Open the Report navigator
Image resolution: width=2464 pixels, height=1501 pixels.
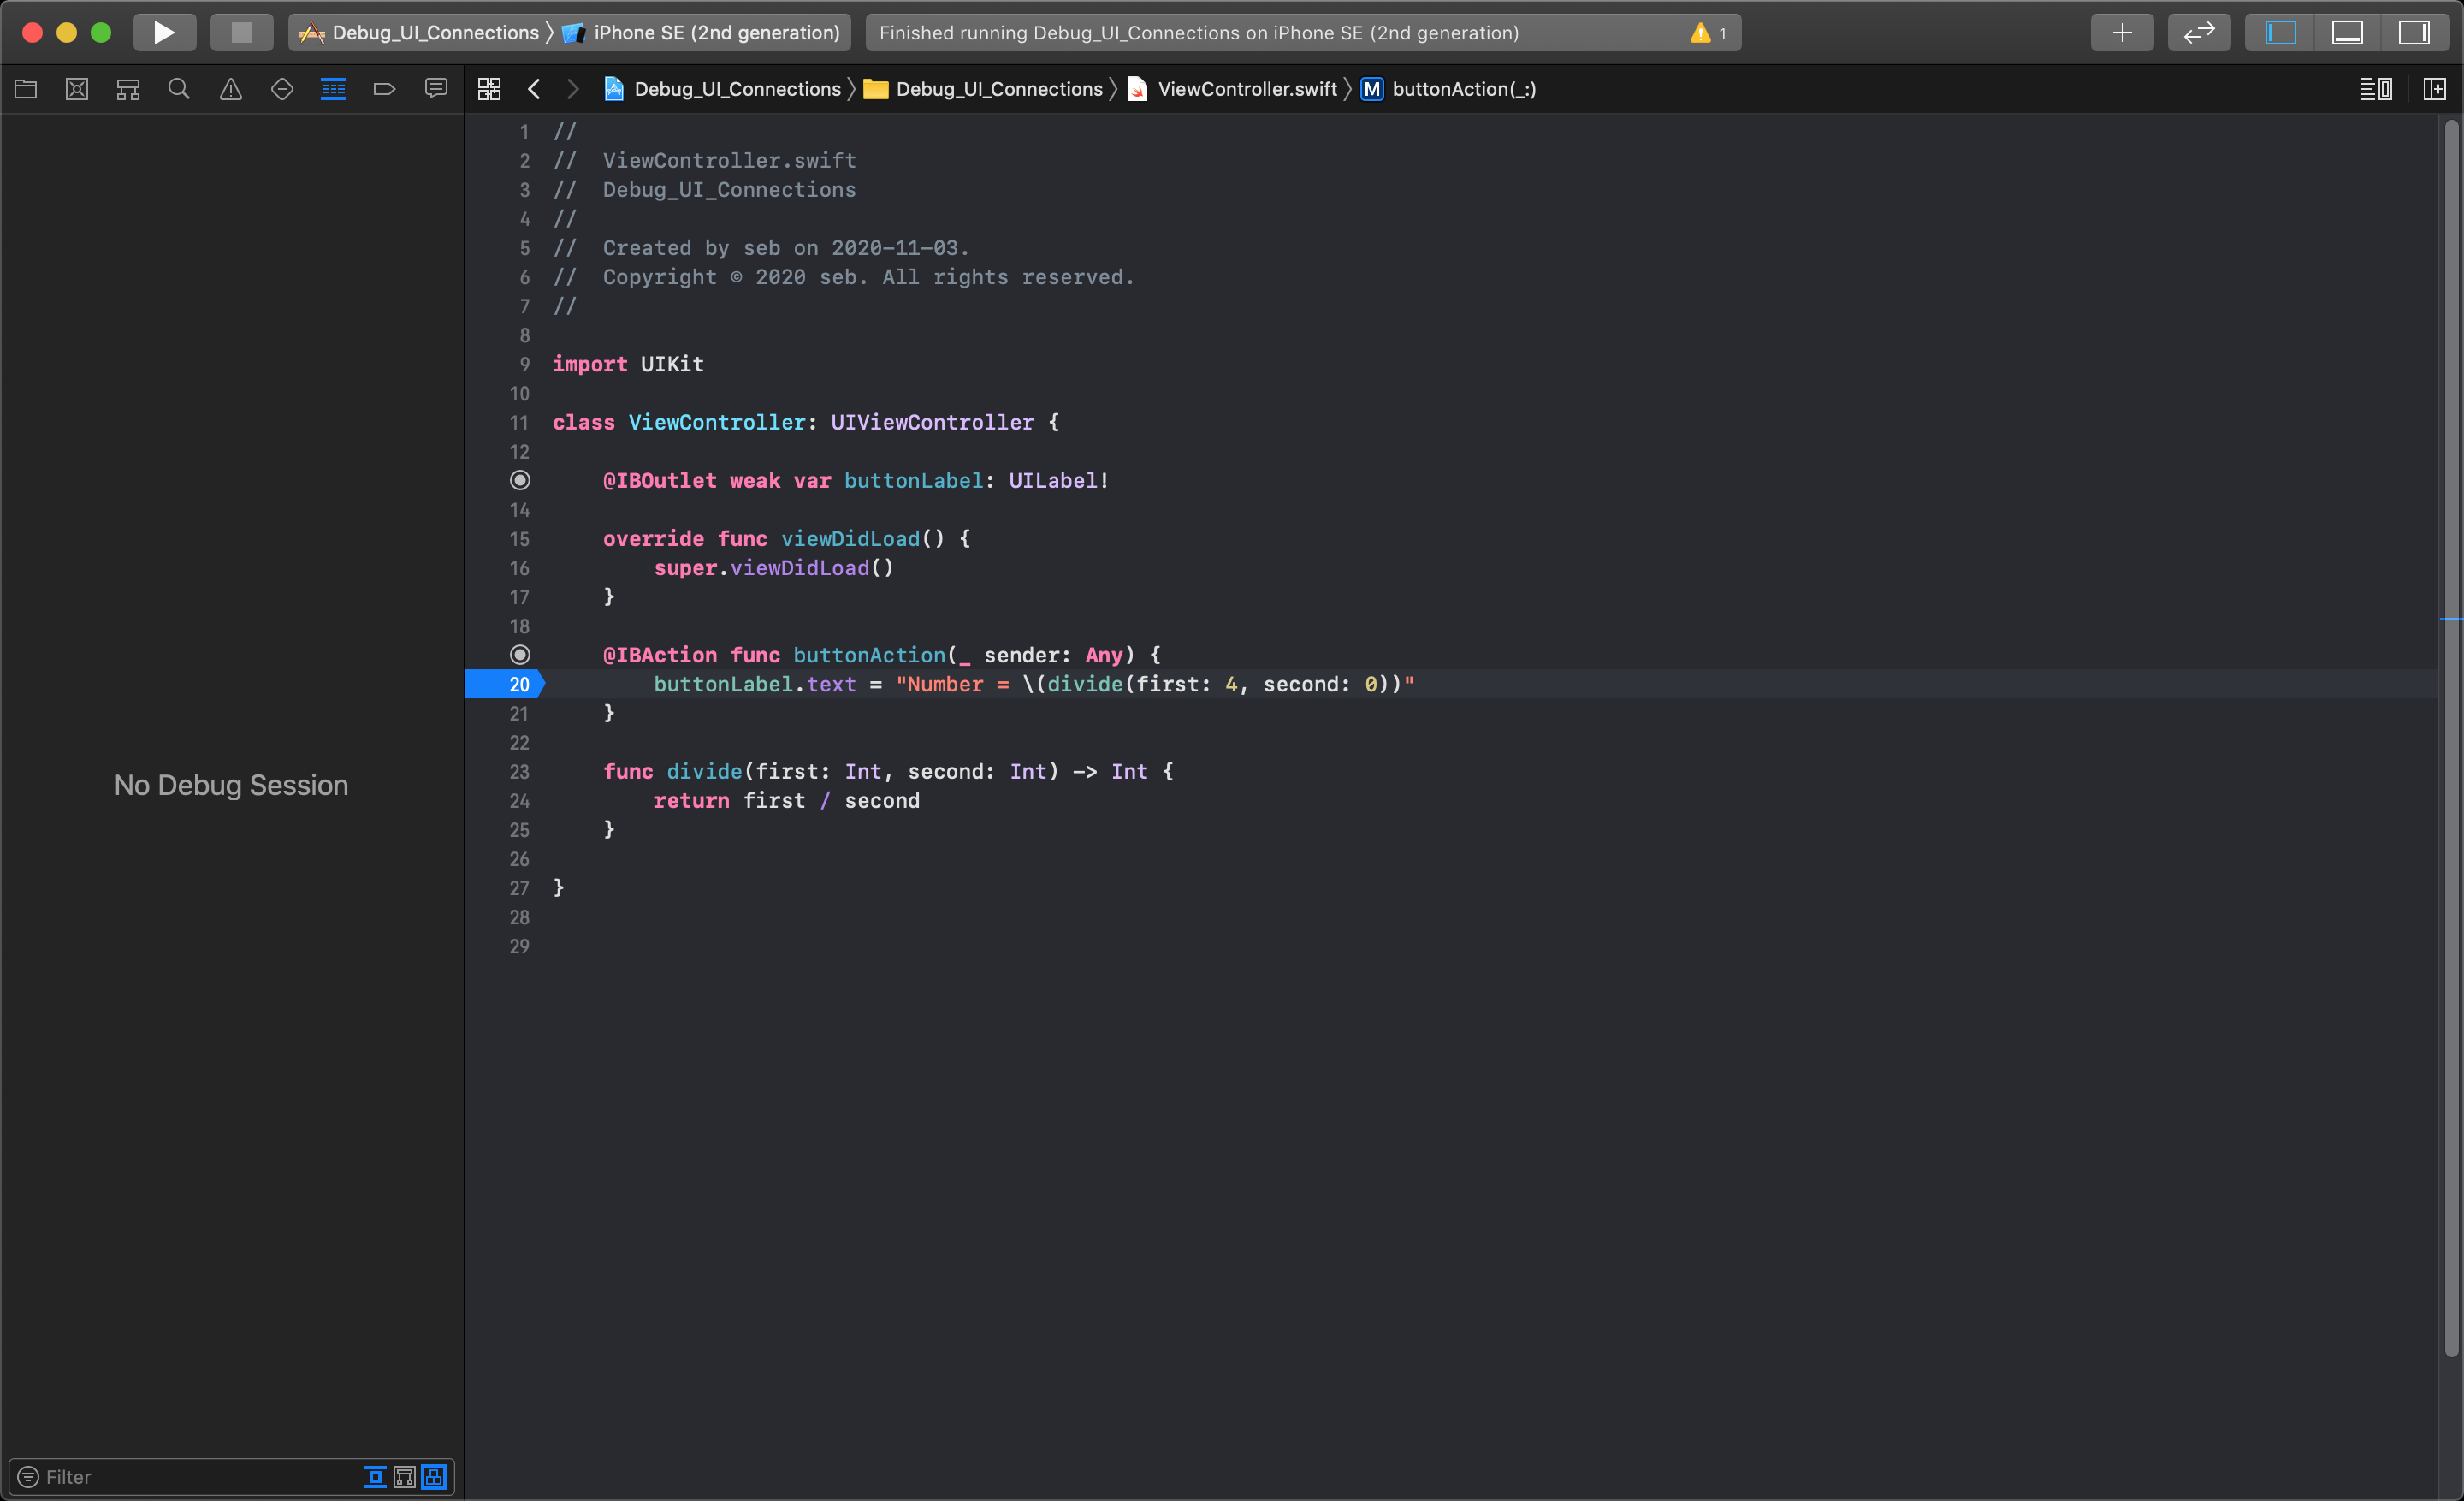(436, 89)
